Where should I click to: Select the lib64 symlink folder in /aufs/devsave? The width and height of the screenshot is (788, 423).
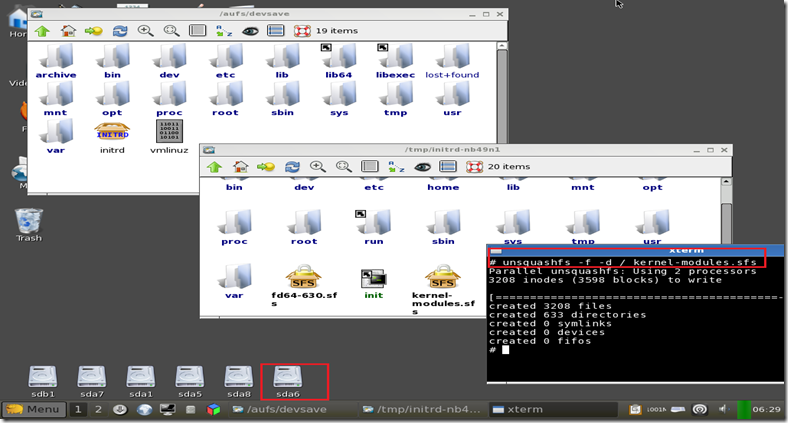click(339, 61)
